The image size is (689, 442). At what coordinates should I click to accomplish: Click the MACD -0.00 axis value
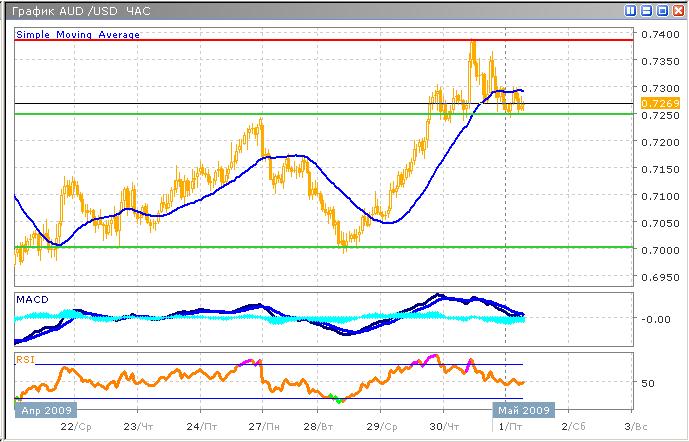point(653,320)
